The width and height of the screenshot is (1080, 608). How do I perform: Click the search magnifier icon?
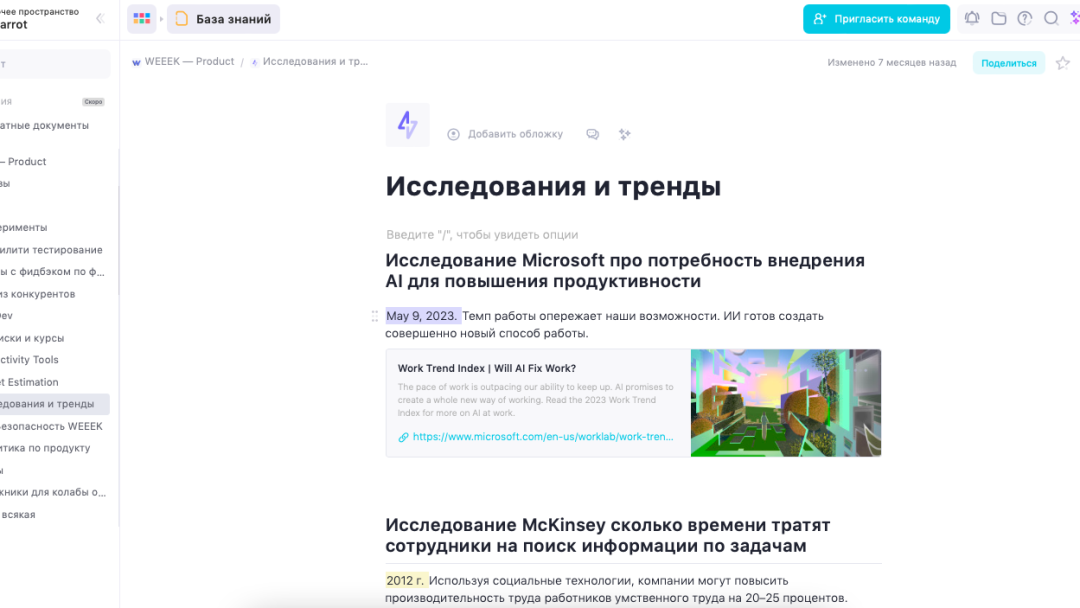point(1051,18)
